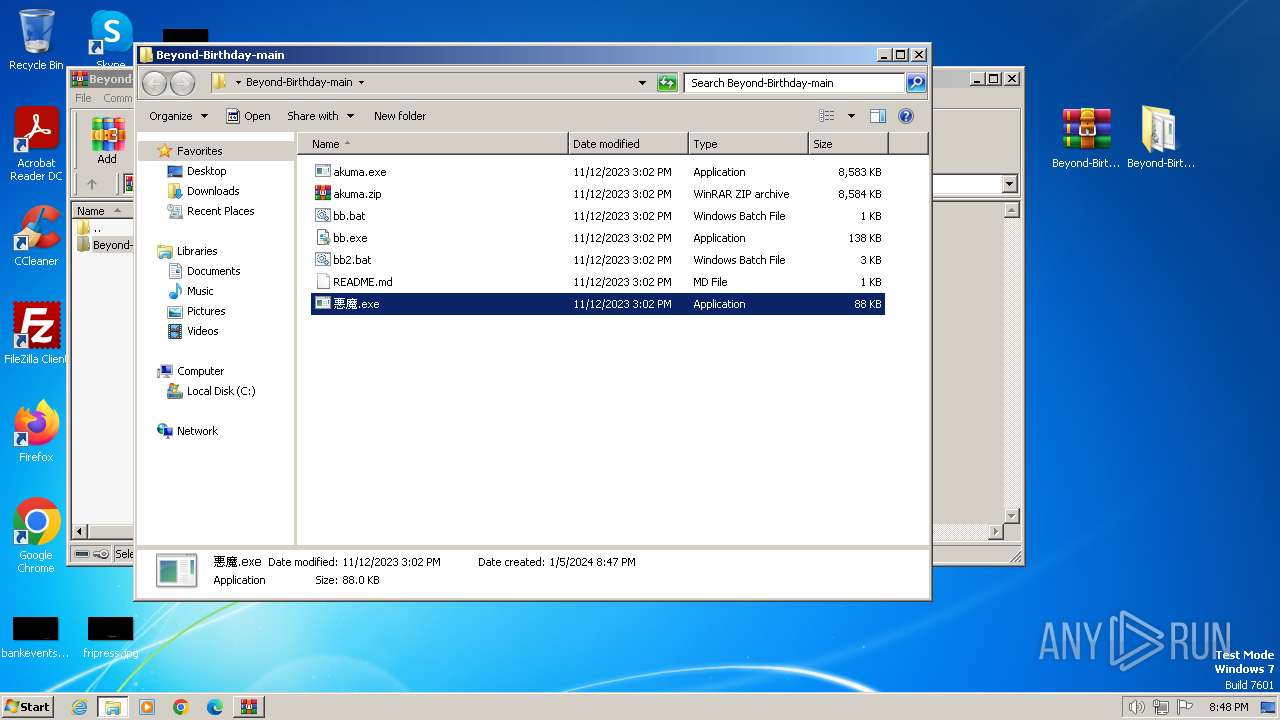This screenshot has width=1280, height=720.
Task: Expand the views options arrow
Action: tap(851, 116)
